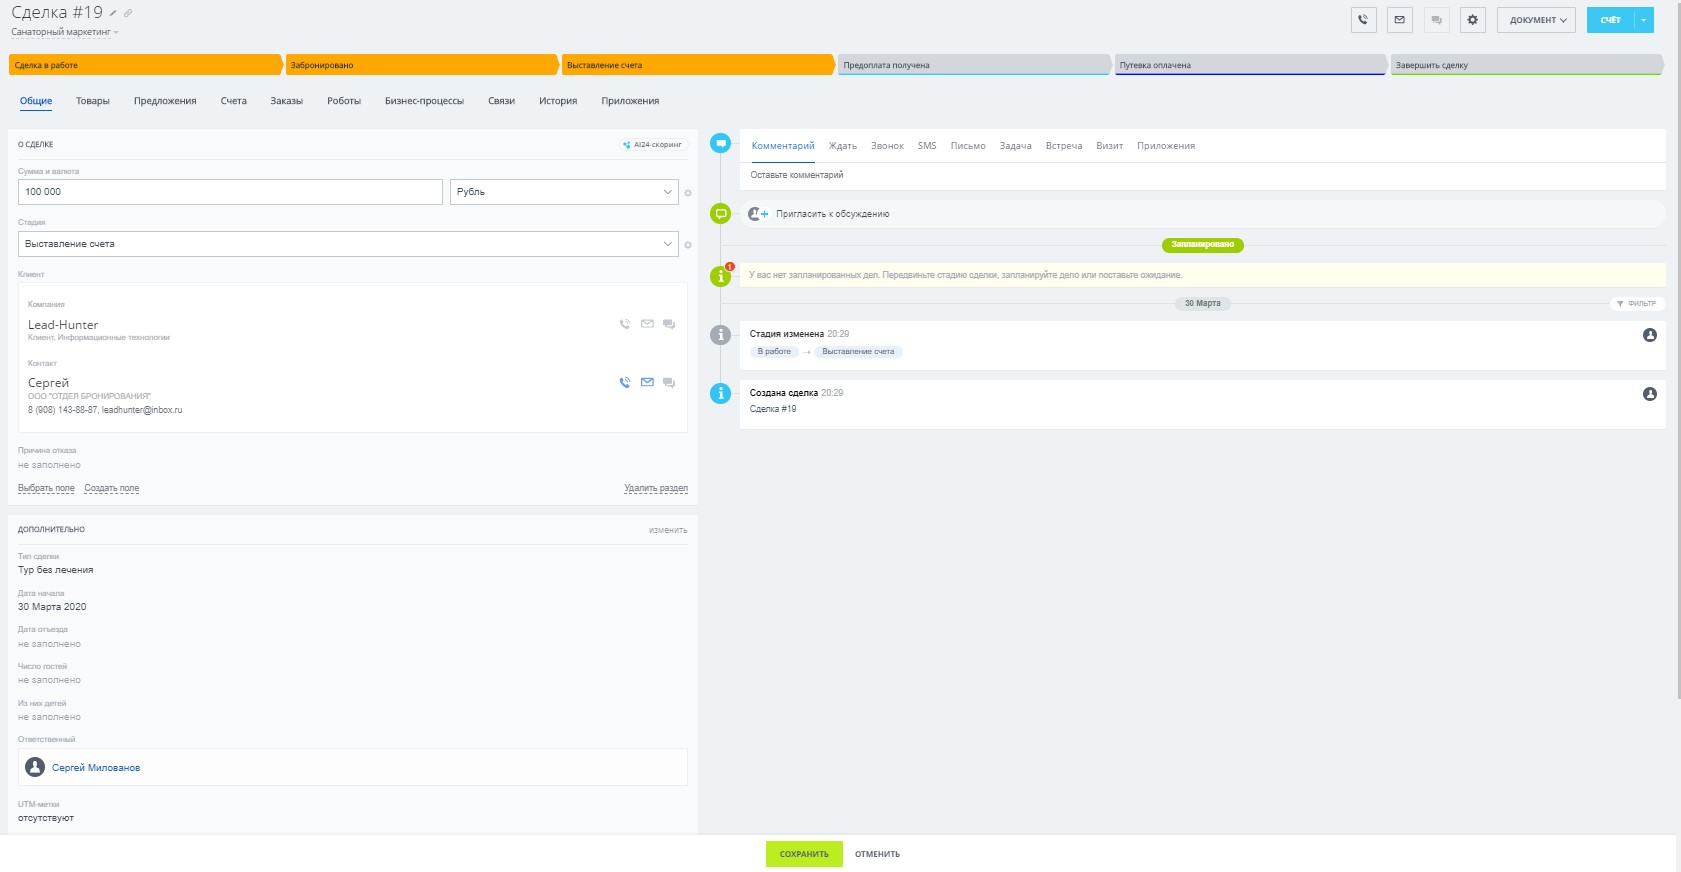
Task: Switch to the Товары tab
Action: 93,101
